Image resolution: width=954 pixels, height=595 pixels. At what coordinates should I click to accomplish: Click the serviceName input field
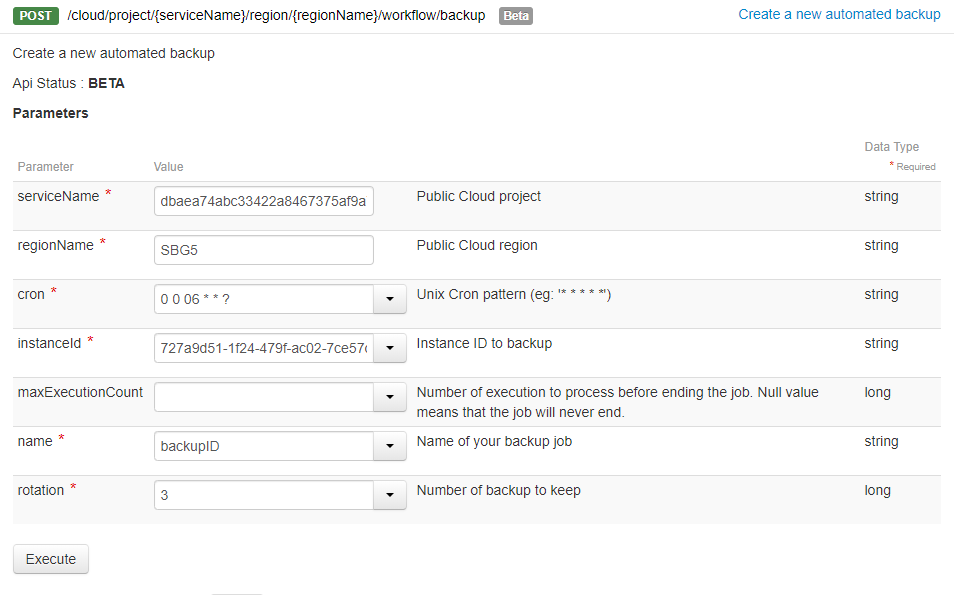click(x=264, y=201)
